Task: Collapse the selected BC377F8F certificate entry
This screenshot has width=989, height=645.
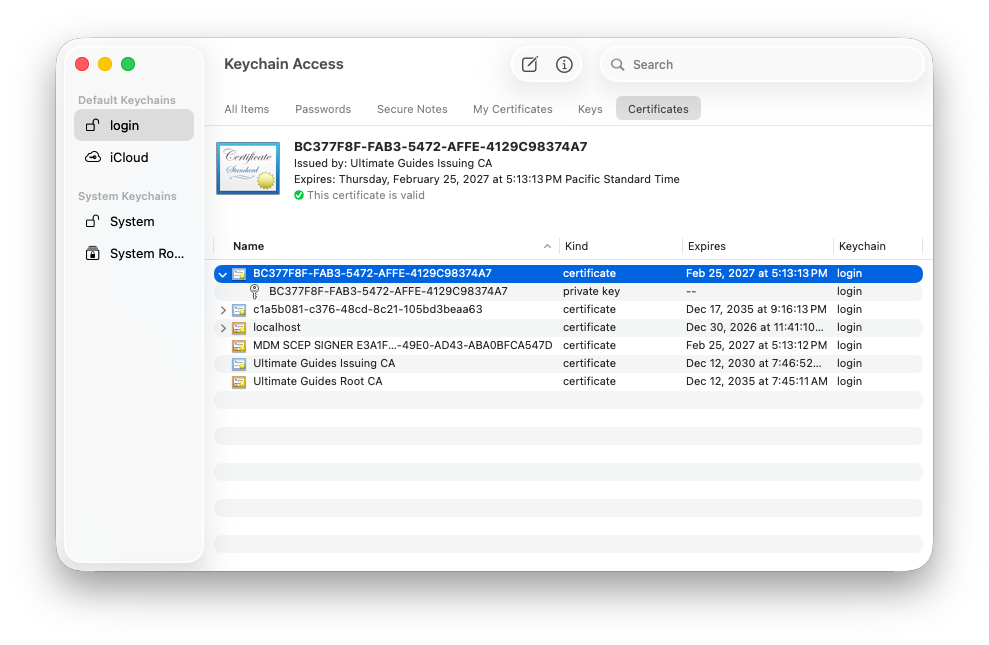Action: pyautogui.click(x=222, y=273)
